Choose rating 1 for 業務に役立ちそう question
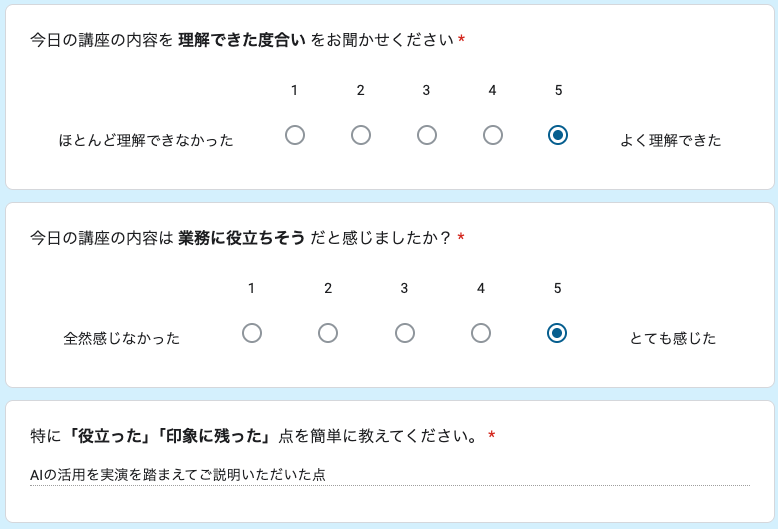Screen dimensions: 778x529 (x=252, y=333)
